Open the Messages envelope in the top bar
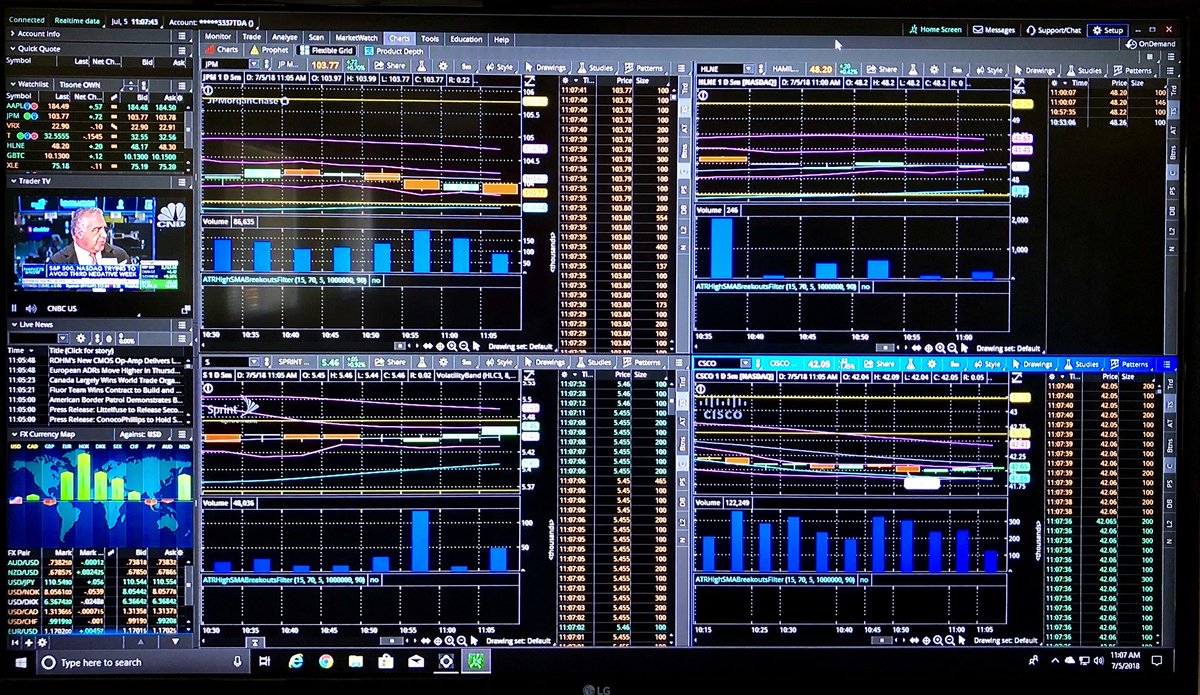 [994, 30]
